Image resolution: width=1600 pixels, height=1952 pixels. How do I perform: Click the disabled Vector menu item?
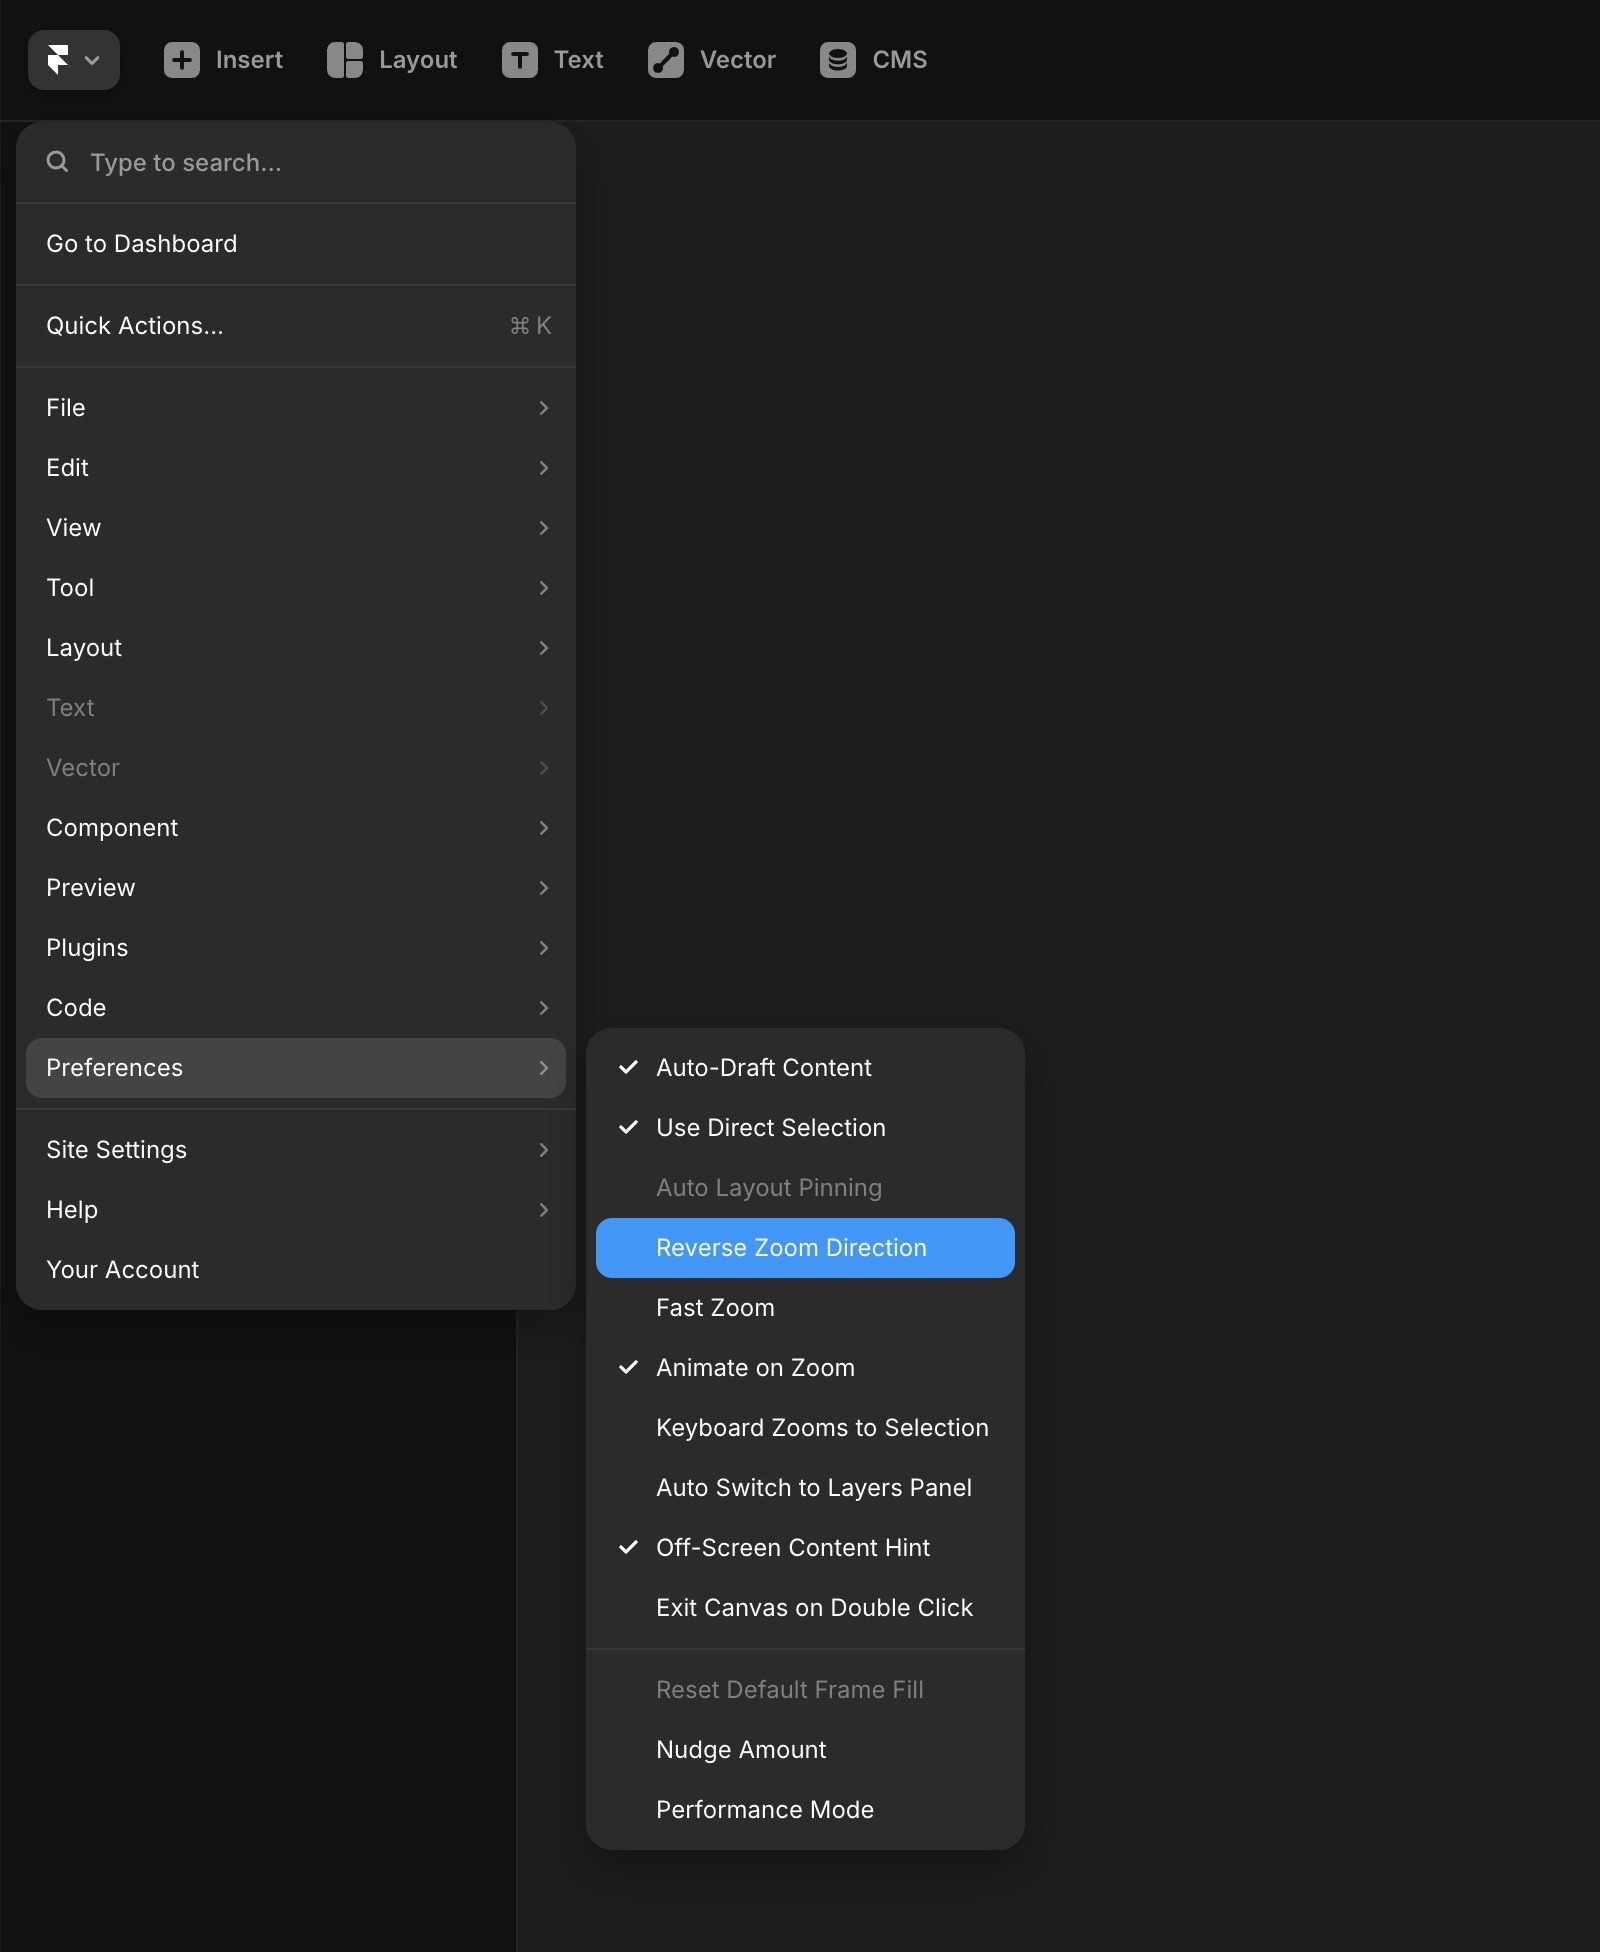pos(296,768)
